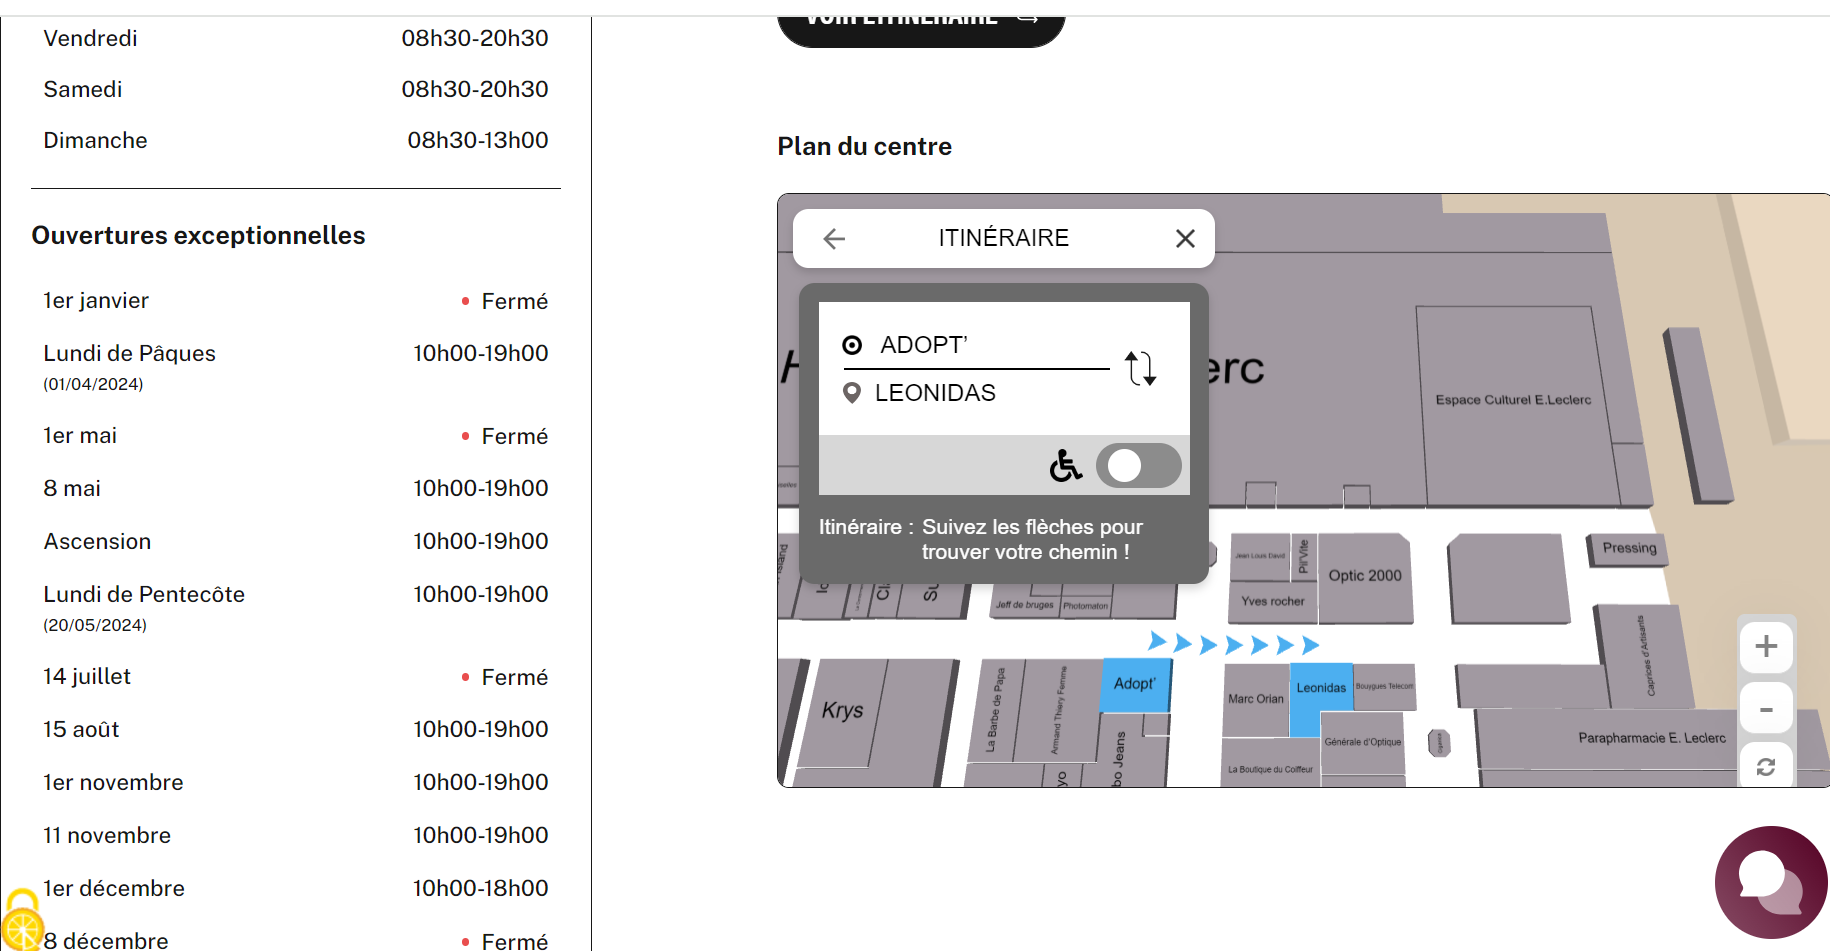Click the back arrow in Itinéraire header
This screenshot has width=1830, height=951.
(834, 239)
